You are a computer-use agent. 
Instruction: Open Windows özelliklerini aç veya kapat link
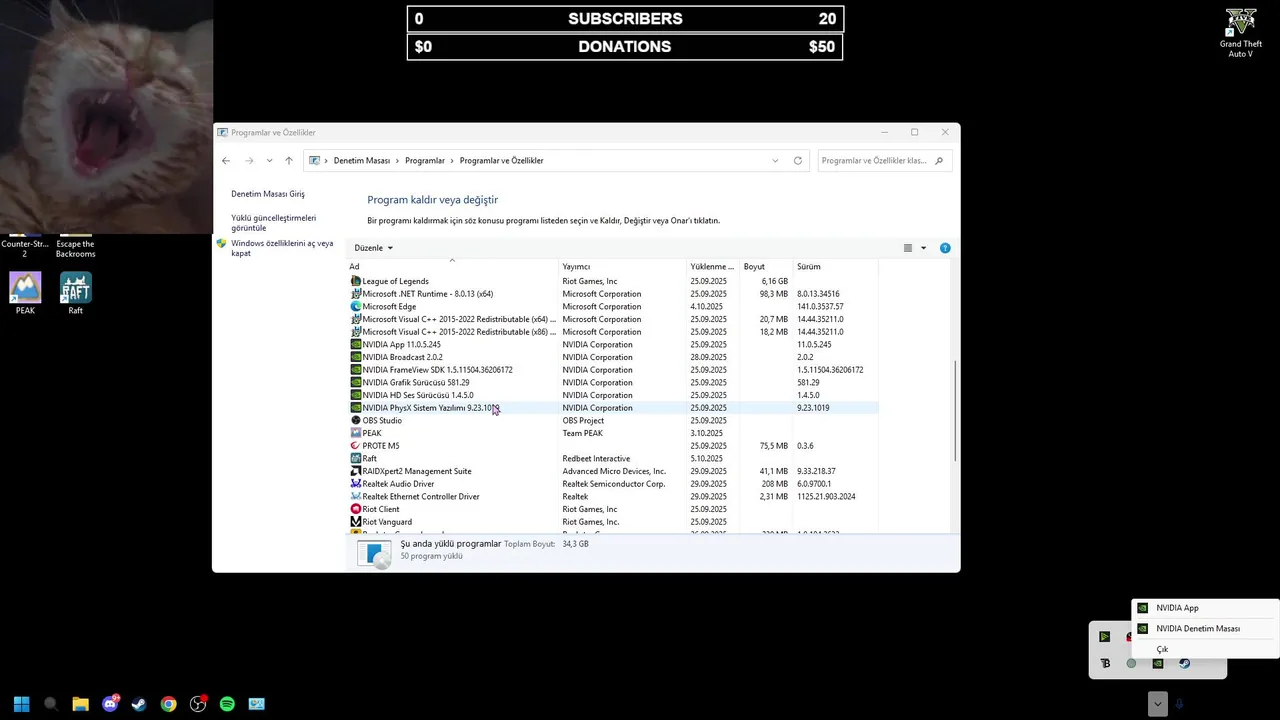282,248
